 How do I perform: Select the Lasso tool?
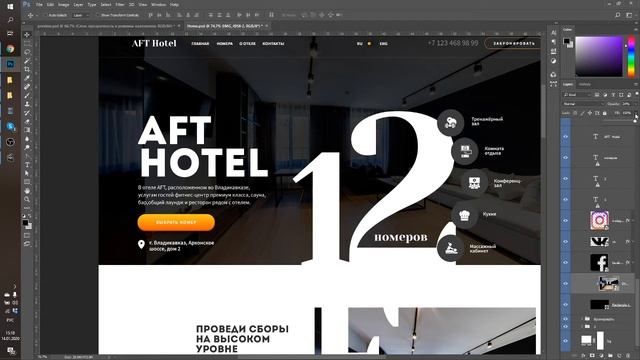click(27, 52)
